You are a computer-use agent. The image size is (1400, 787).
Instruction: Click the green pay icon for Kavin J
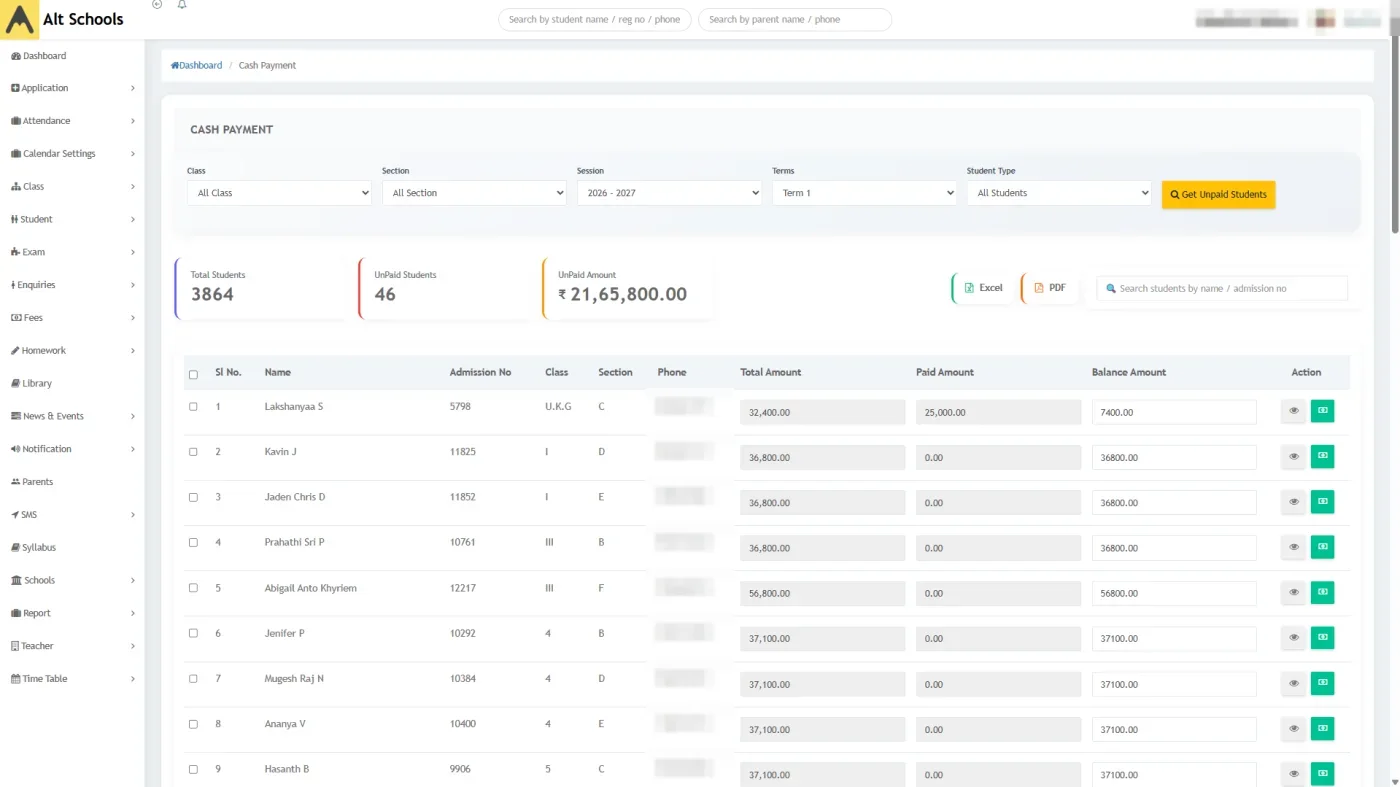coord(1322,456)
